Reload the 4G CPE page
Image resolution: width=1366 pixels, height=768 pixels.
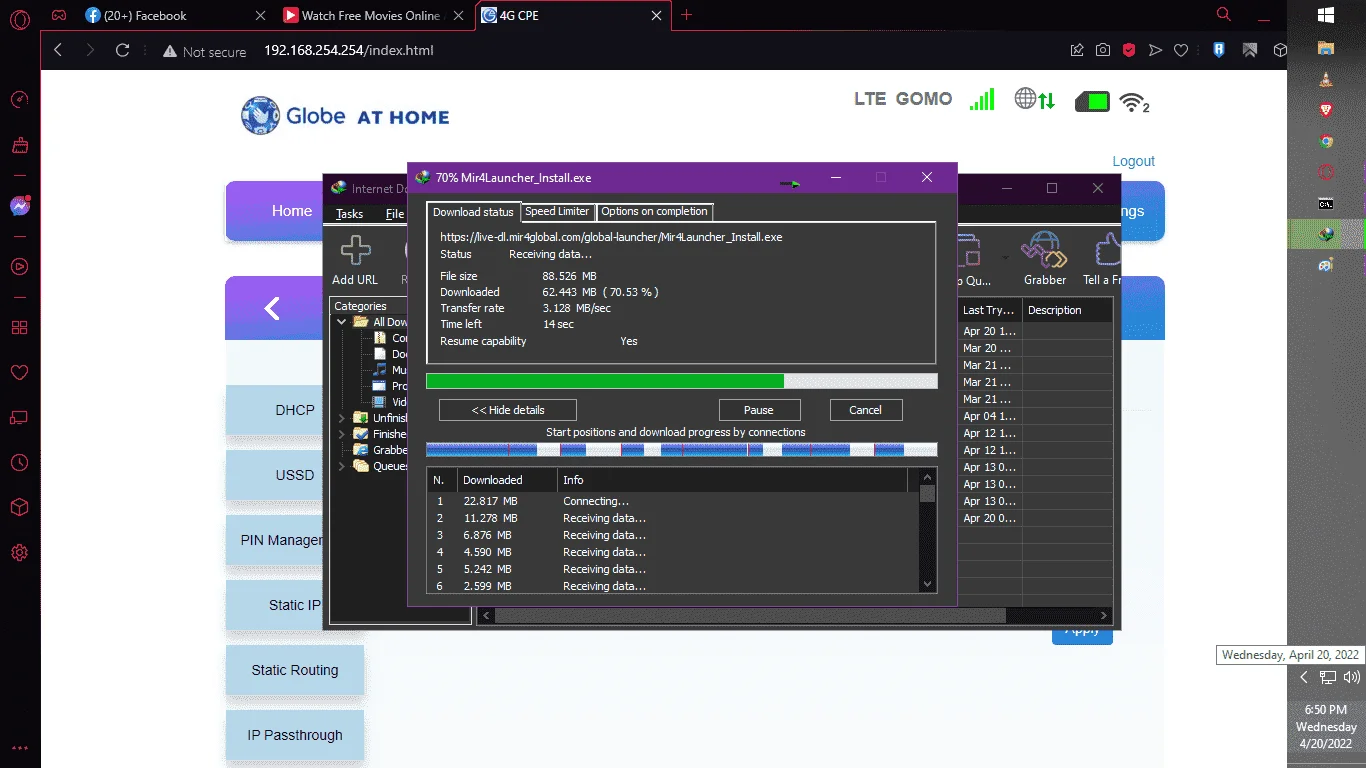click(x=123, y=50)
